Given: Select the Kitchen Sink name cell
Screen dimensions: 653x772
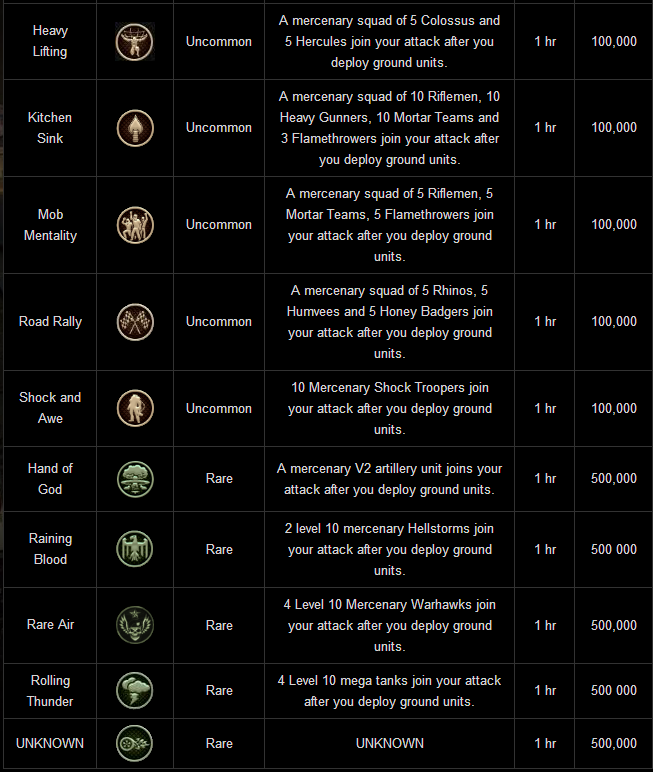Looking at the screenshot, I should [x=50, y=127].
